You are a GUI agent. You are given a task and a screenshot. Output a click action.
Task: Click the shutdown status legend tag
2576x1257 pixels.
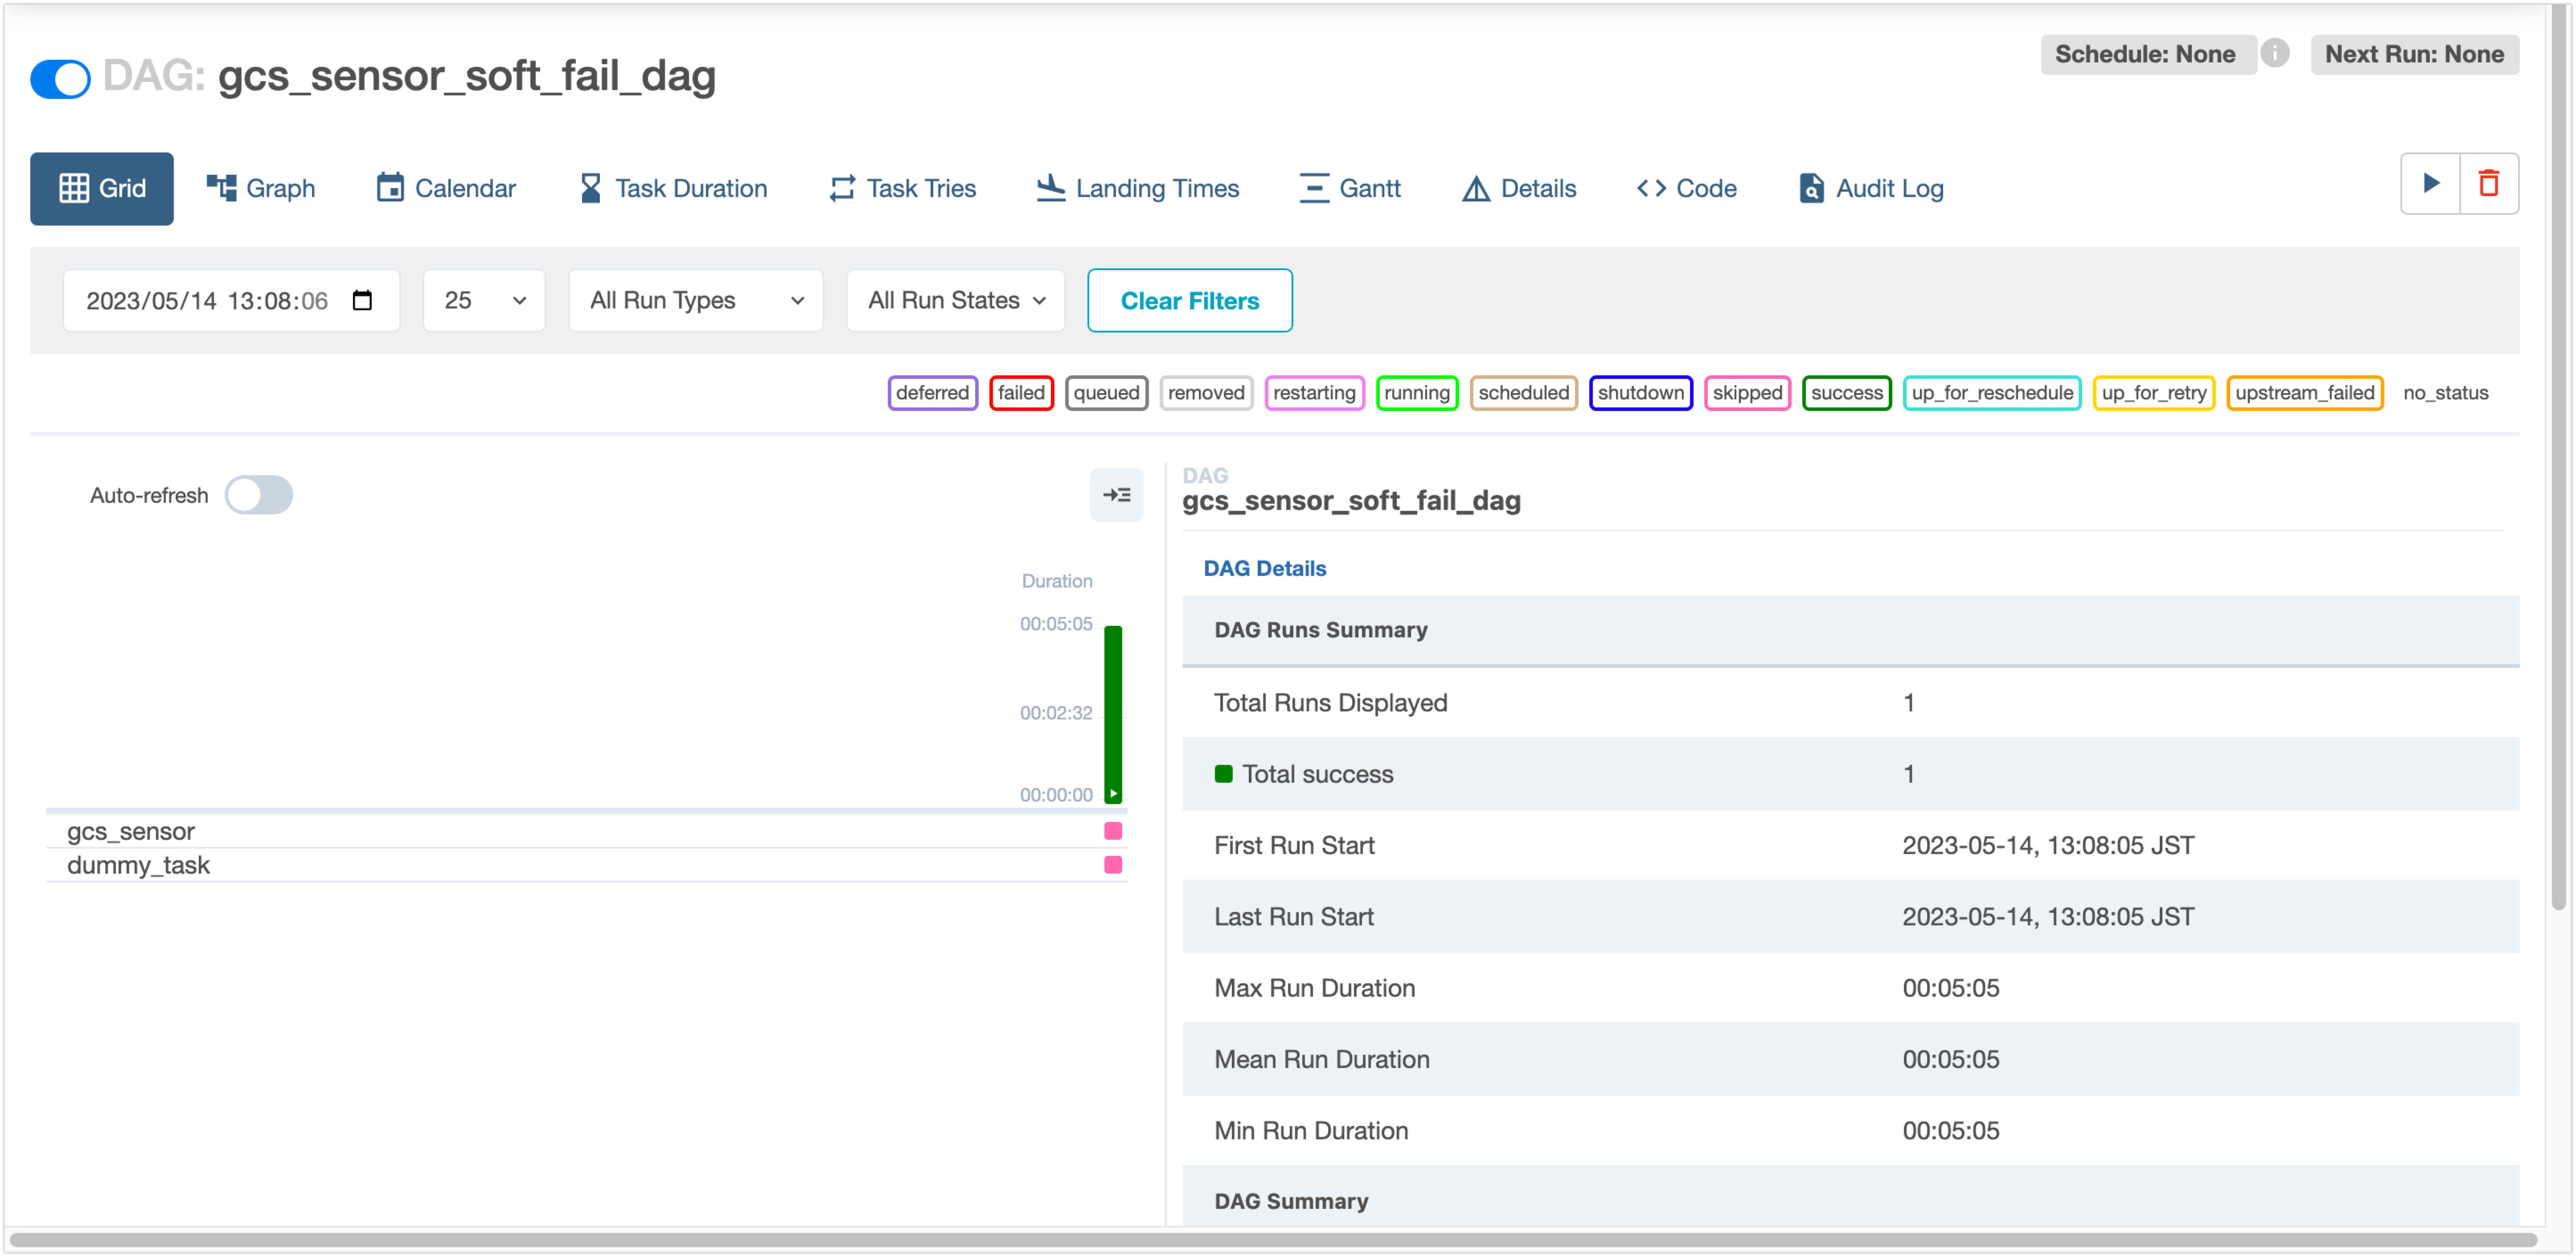coord(1640,393)
